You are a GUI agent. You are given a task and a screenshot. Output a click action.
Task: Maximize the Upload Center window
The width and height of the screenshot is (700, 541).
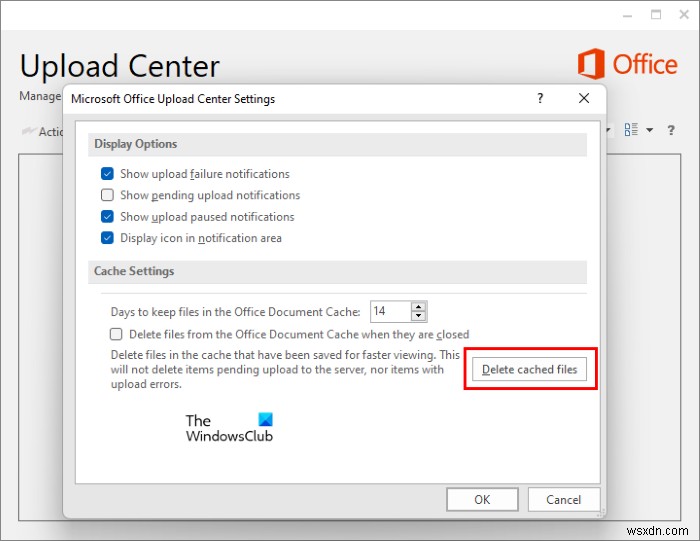[656, 15]
